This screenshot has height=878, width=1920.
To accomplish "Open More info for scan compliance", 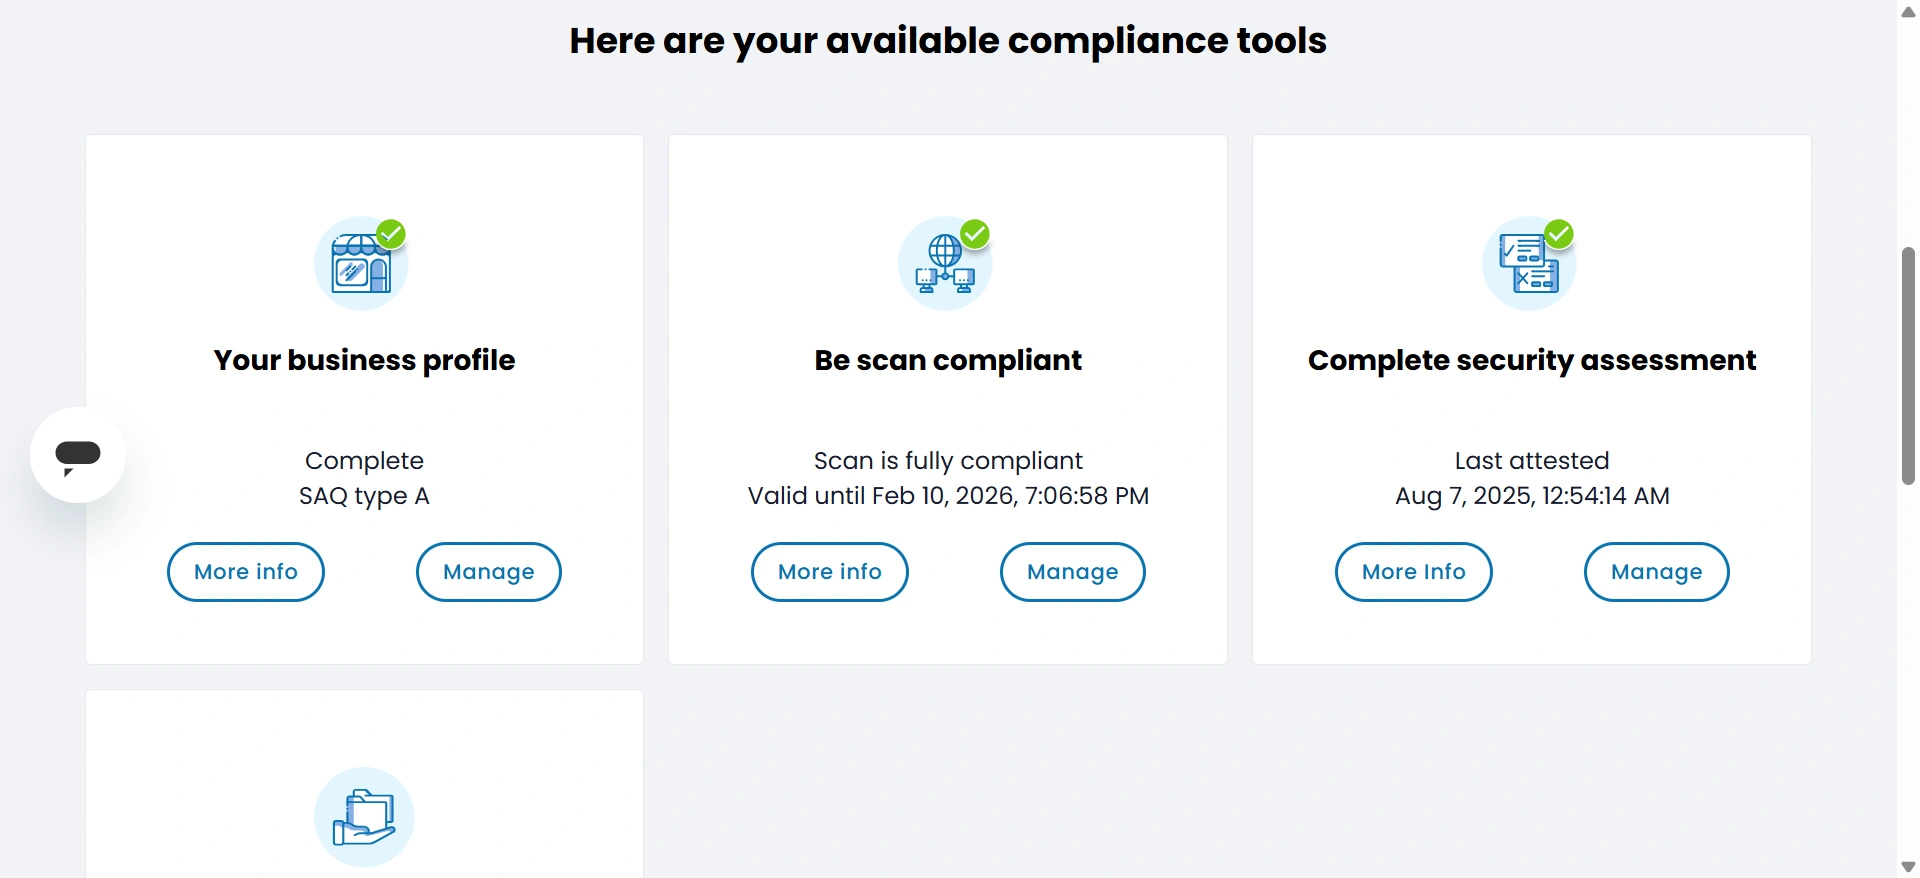I will [830, 572].
